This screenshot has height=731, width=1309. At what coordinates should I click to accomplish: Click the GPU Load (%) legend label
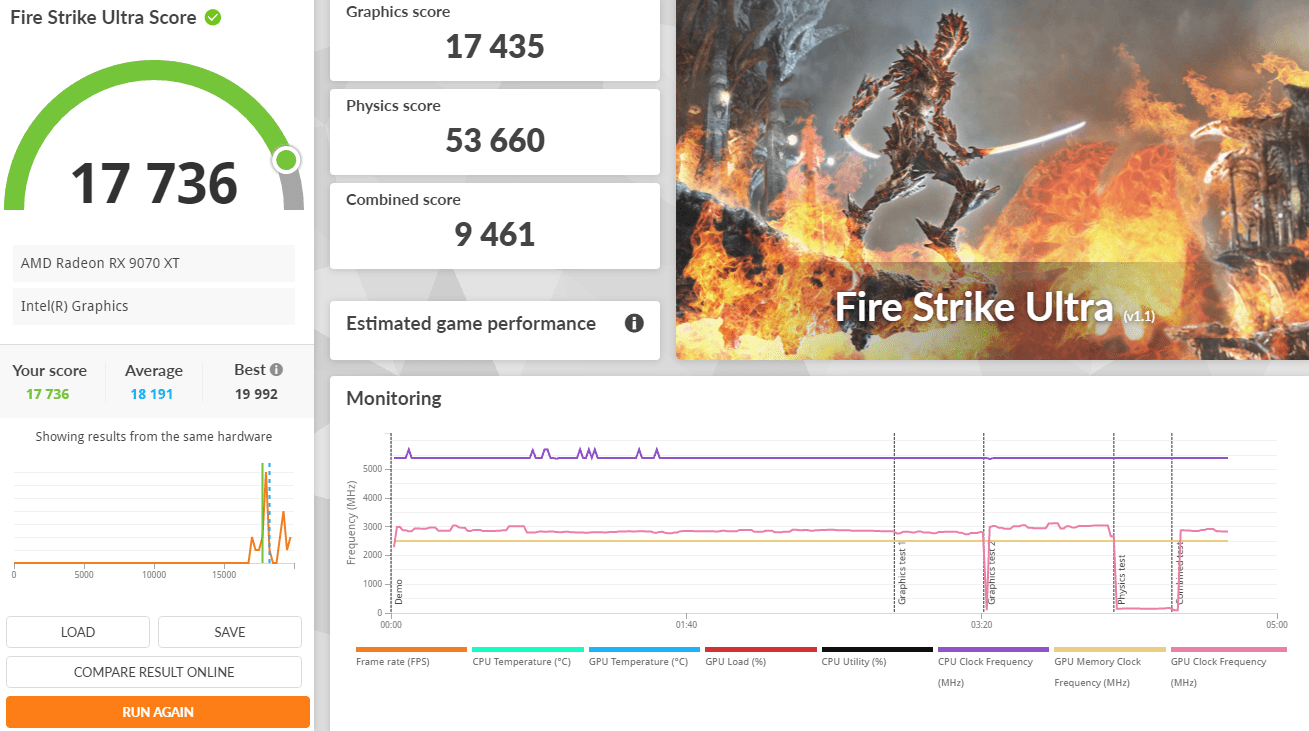pyautogui.click(x=735, y=662)
